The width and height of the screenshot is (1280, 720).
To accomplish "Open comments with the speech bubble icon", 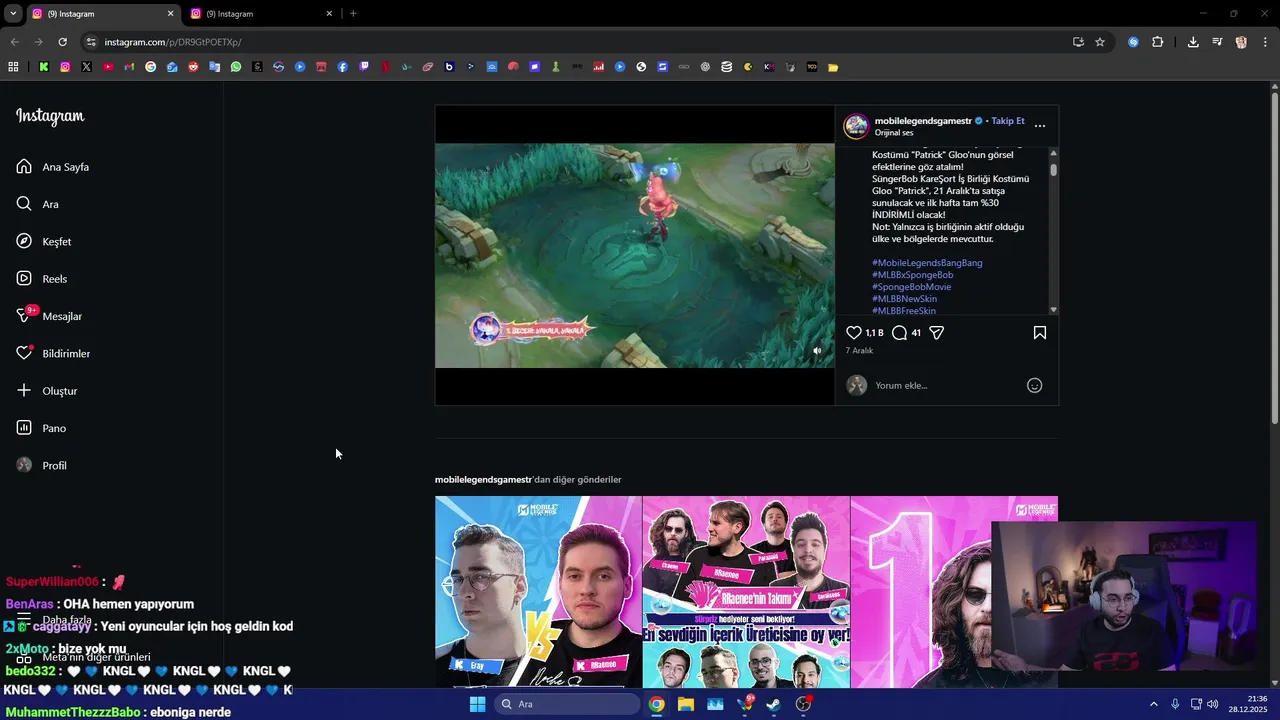I will 899,333.
